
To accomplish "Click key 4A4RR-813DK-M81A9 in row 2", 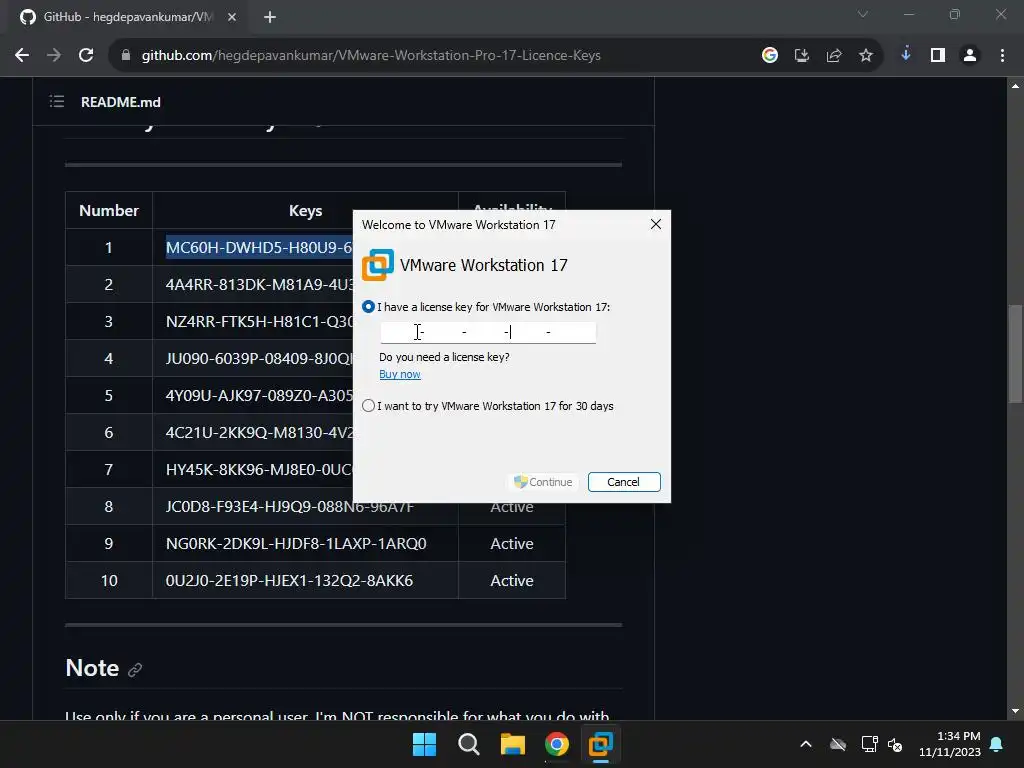I will pyautogui.click(x=259, y=285).
